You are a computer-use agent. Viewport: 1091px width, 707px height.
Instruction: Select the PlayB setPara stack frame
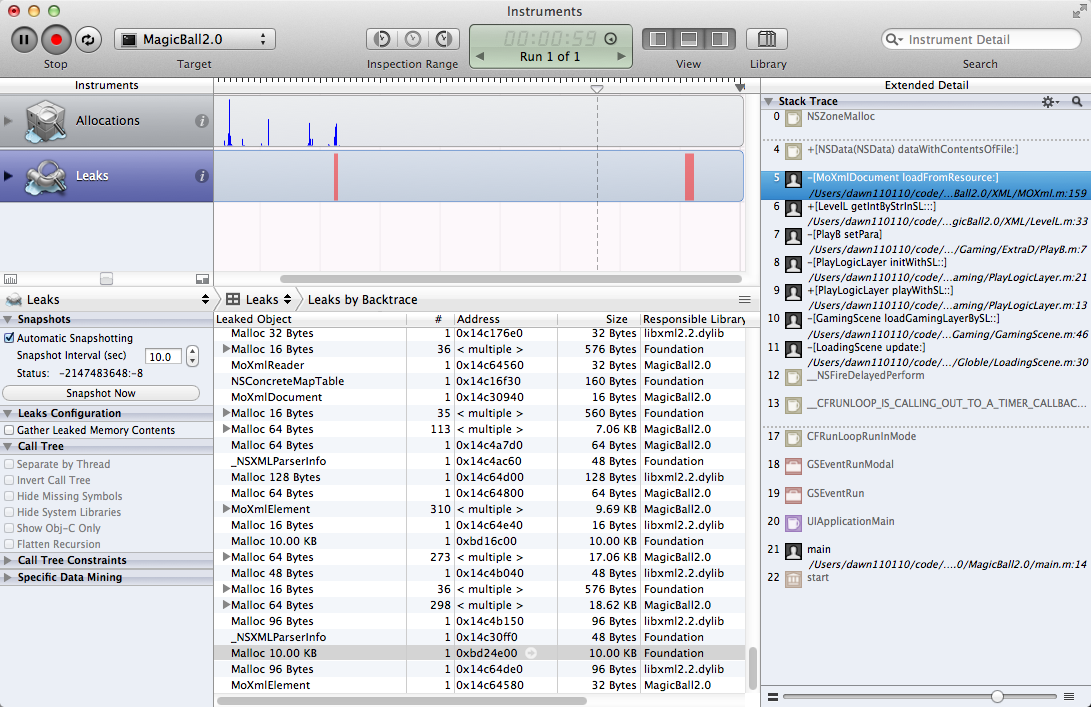(926, 241)
